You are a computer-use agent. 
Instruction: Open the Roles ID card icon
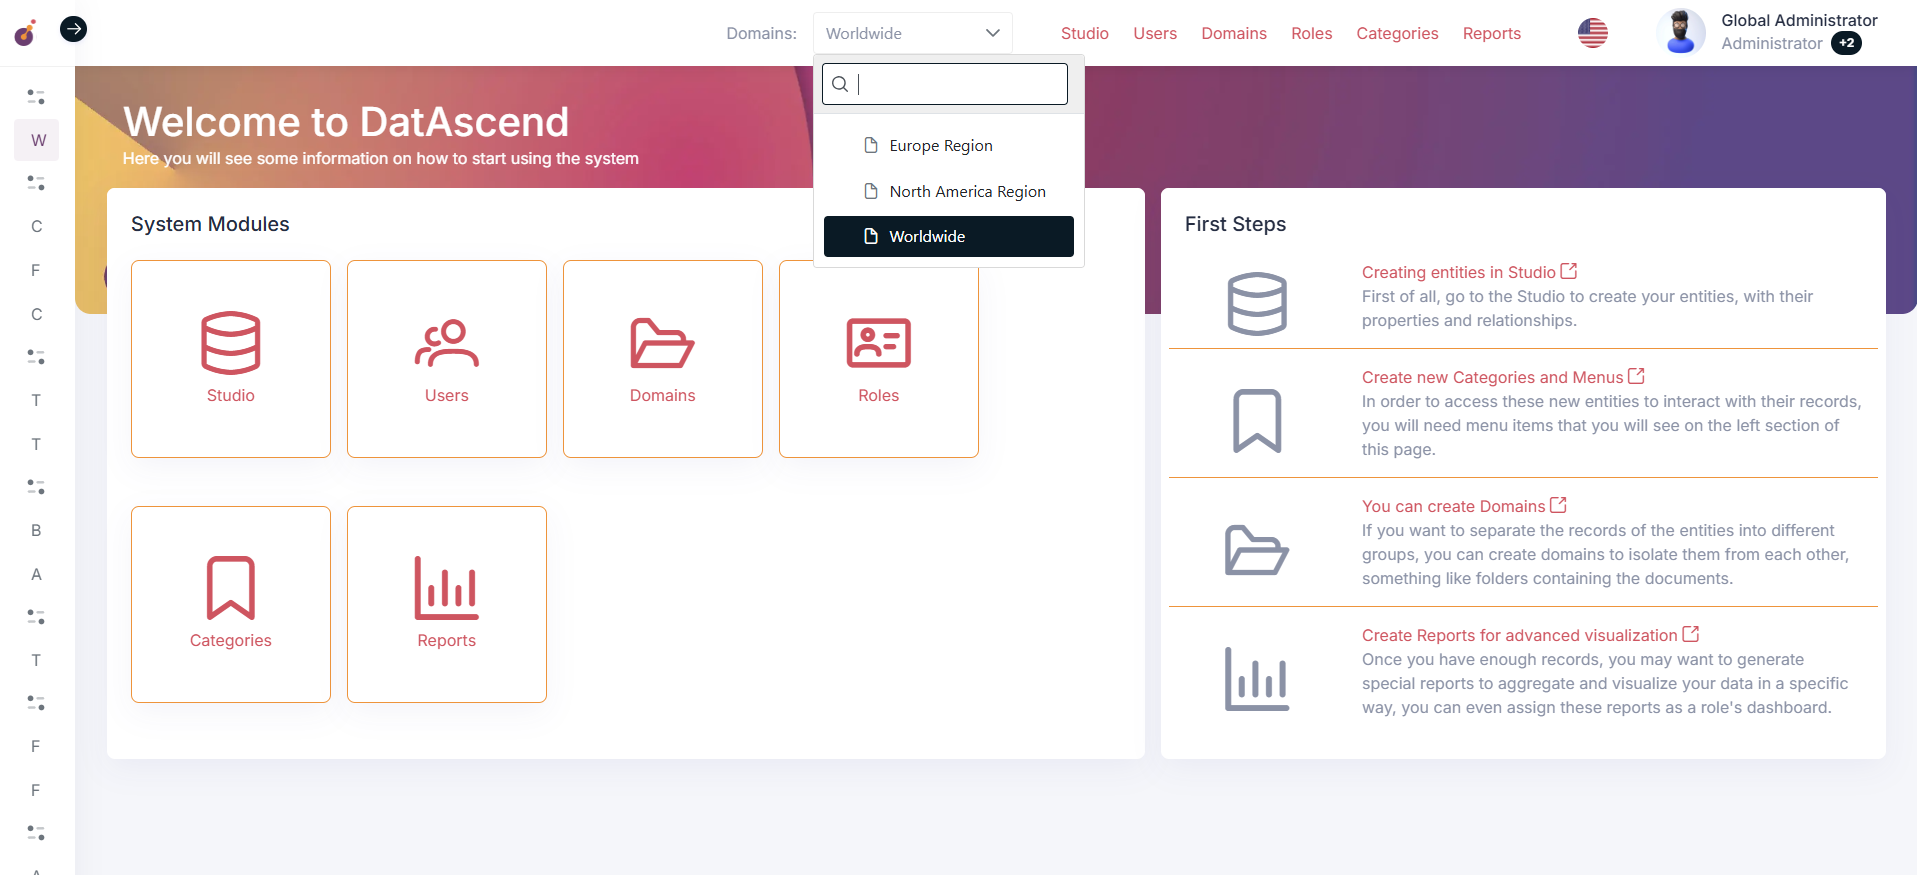point(878,343)
